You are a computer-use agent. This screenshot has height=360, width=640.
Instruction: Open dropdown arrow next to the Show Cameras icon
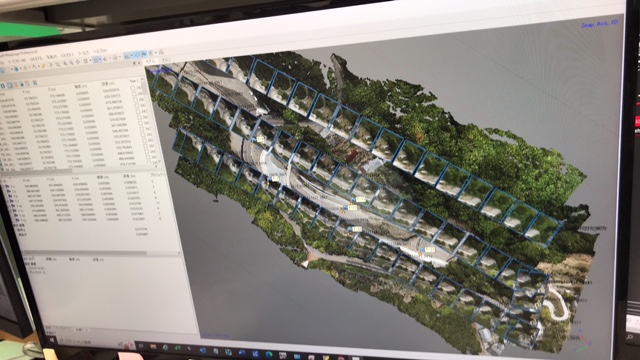[x=132, y=56]
